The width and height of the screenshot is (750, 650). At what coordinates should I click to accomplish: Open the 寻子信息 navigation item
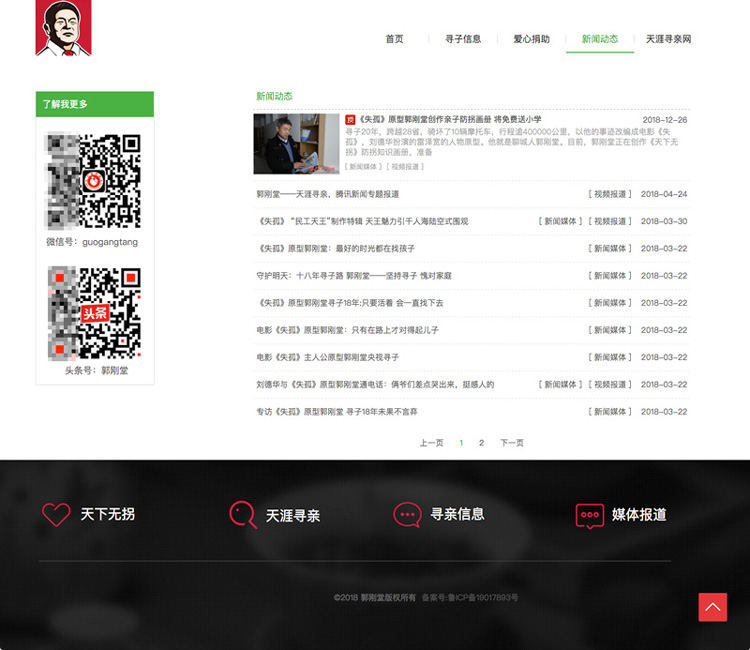[x=463, y=39]
